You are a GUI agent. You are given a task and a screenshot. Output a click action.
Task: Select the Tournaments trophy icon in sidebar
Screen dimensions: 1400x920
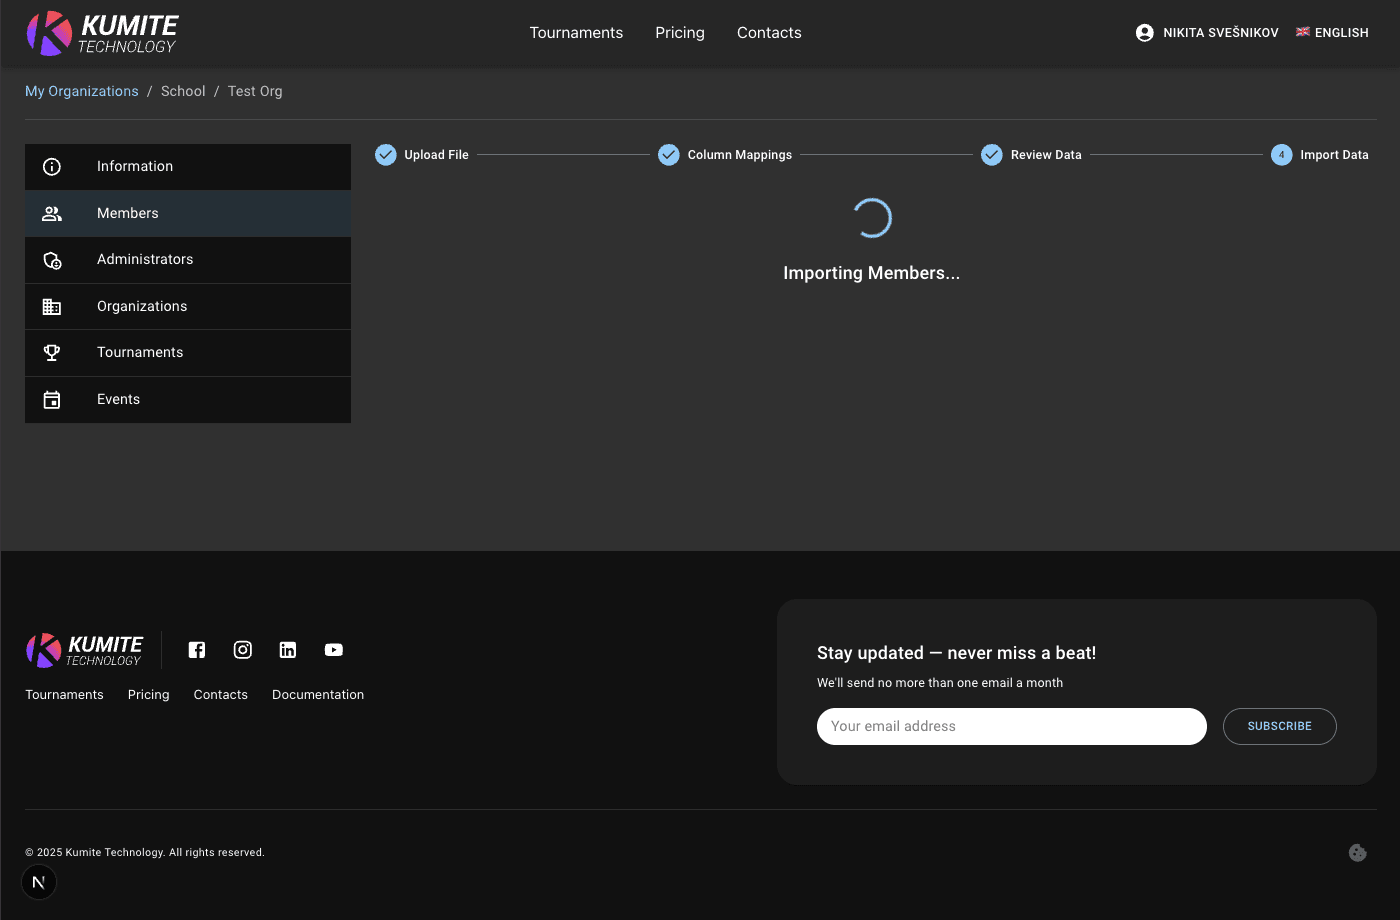click(x=52, y=352)
